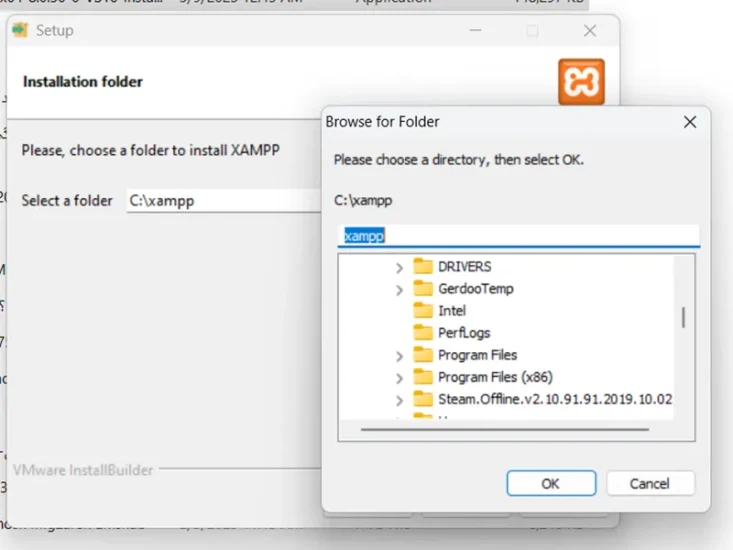The height and width of the screenshot is (550, 733).
Task: Select the GerdooTemp folder icon
Action: 423,288
